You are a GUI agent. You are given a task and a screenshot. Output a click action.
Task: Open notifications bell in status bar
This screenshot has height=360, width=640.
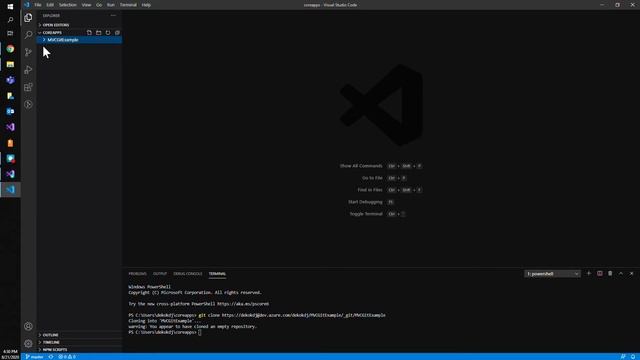click(x=633, y=357)
